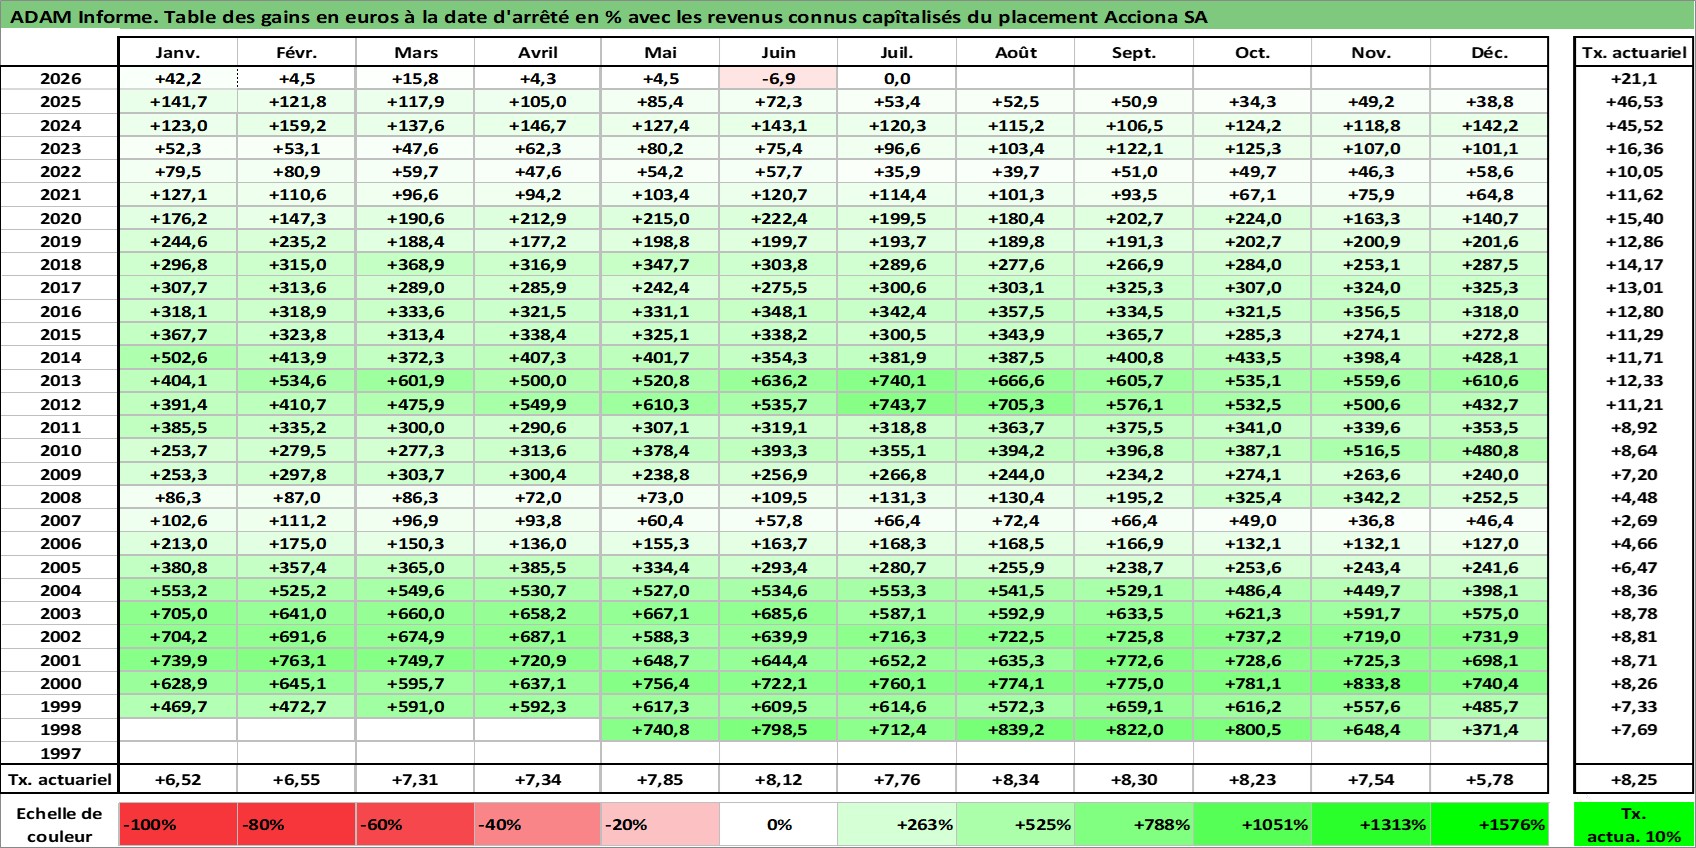Viewport: 1696px width, 848px height.
Task: Select the +293,4 cell for Juin 2005
Action: coord(778,567)
